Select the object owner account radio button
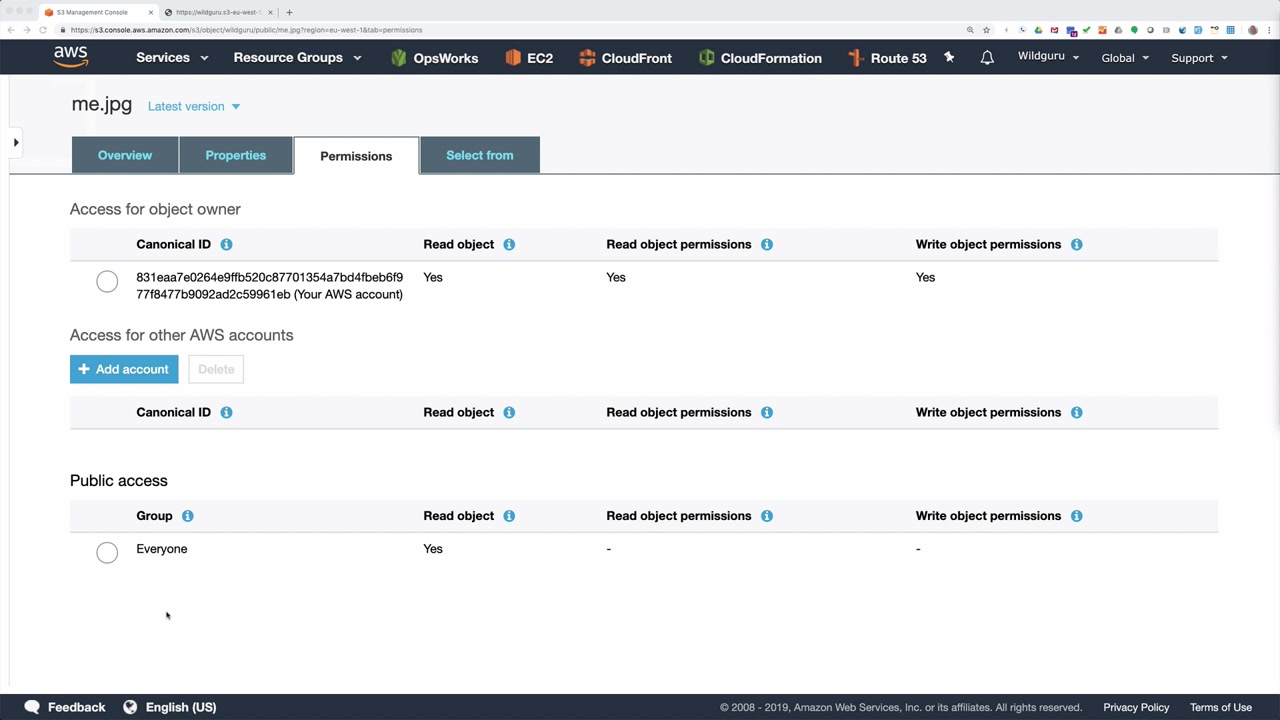 pyautogui.click(x=107, y=281)
